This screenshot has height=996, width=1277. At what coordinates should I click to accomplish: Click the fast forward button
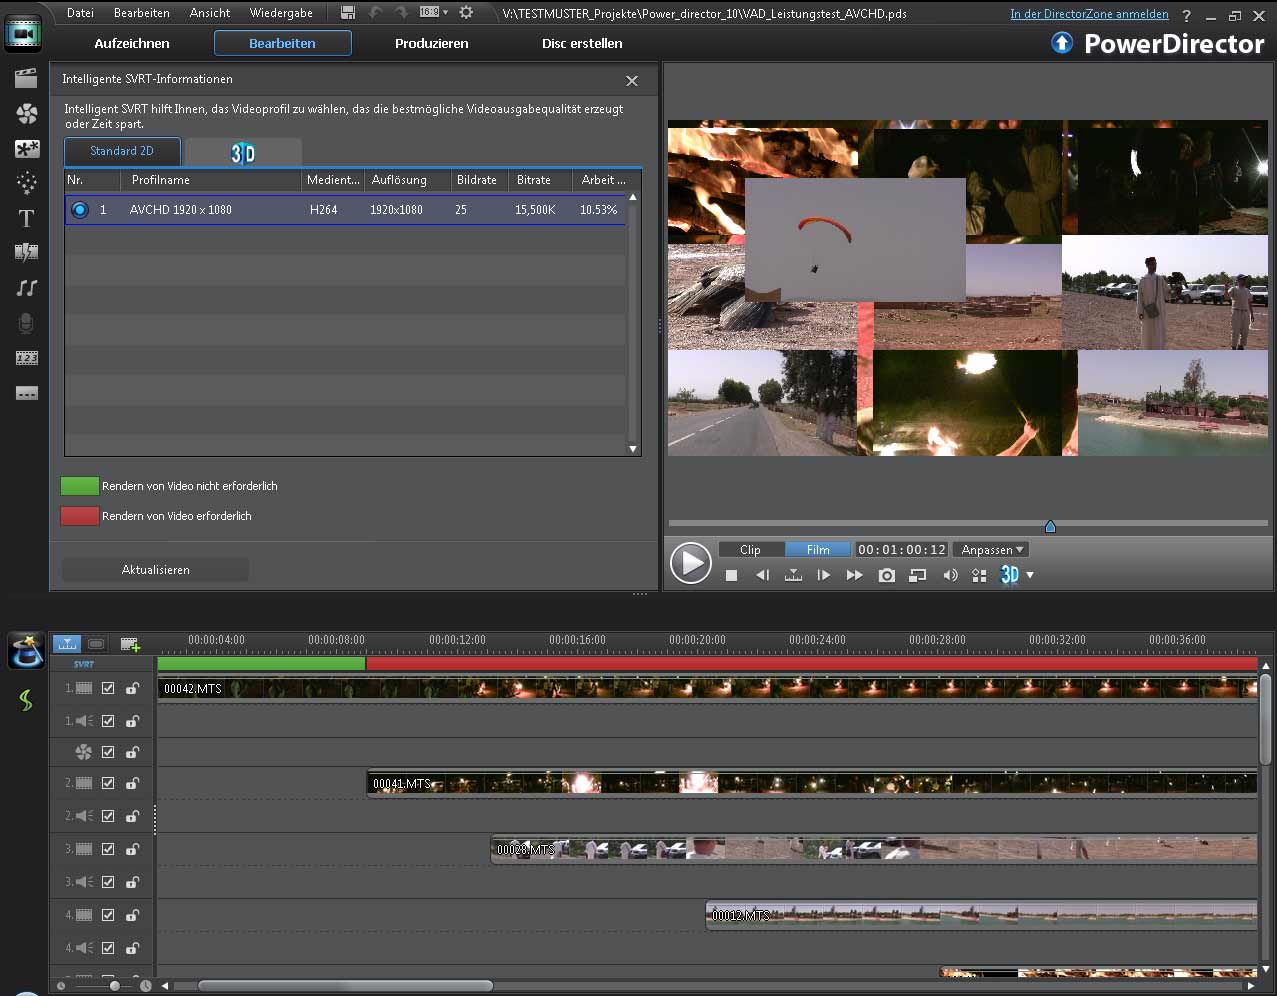[x=854, y=575]
